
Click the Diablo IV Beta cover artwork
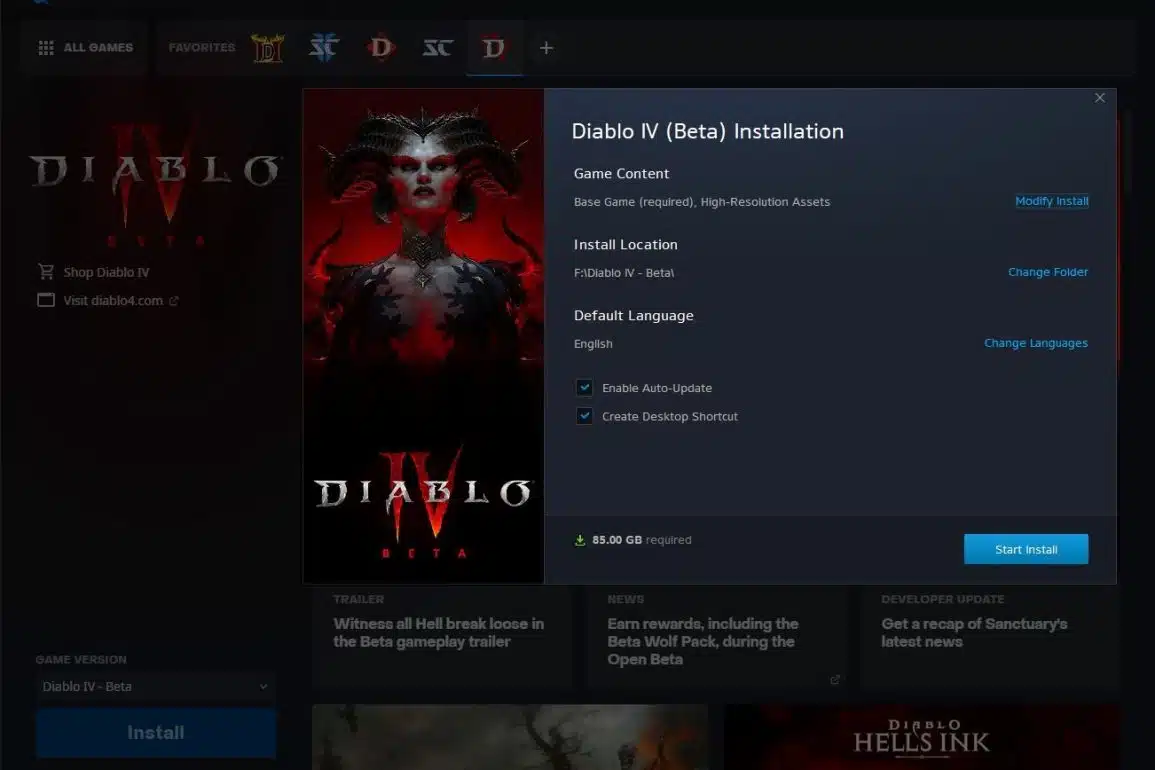(x=424, y=336)
